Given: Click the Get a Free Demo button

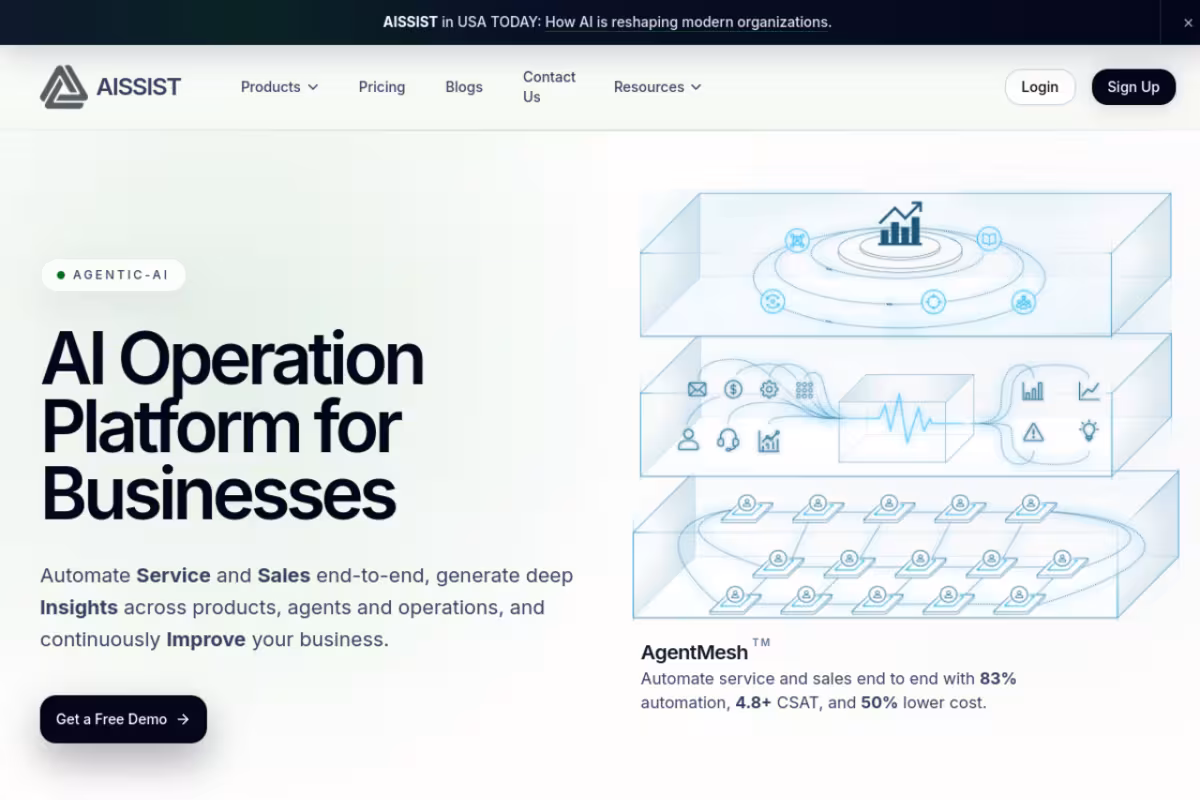Looking at the screenshot, I should coord(123,719).
